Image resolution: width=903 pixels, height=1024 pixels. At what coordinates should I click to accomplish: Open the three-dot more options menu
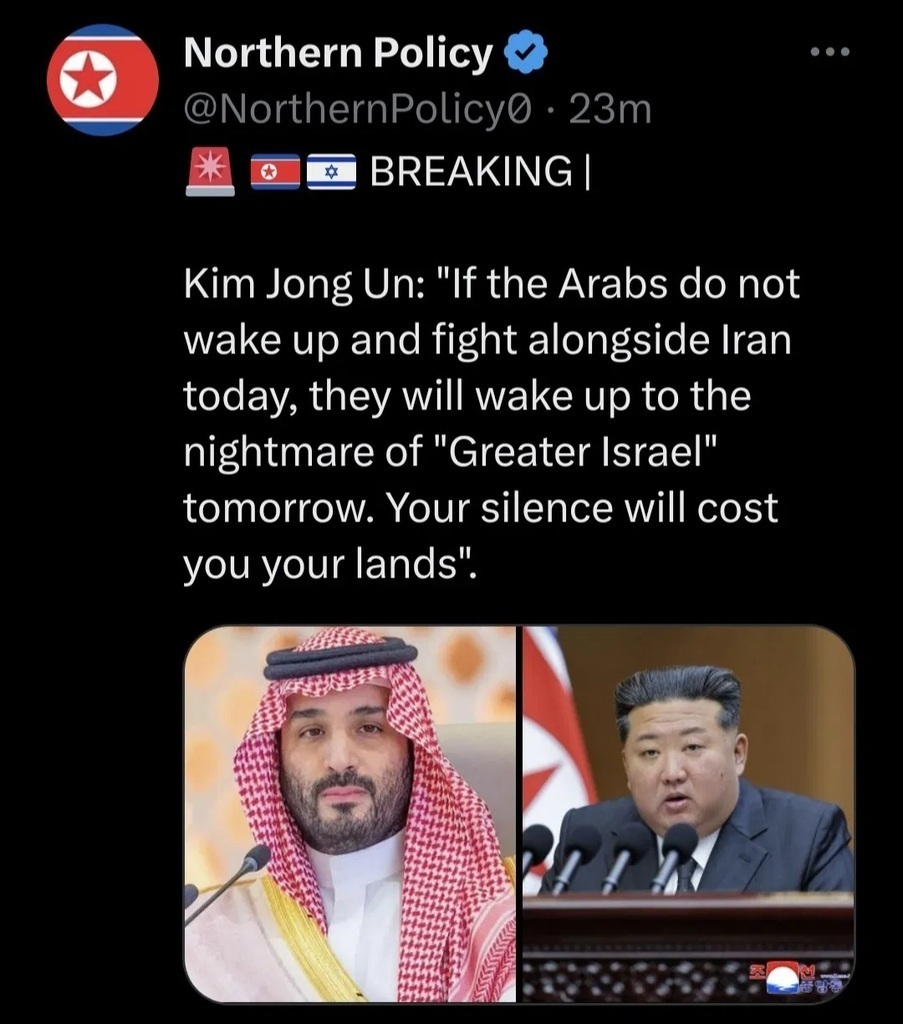[830, 52]
